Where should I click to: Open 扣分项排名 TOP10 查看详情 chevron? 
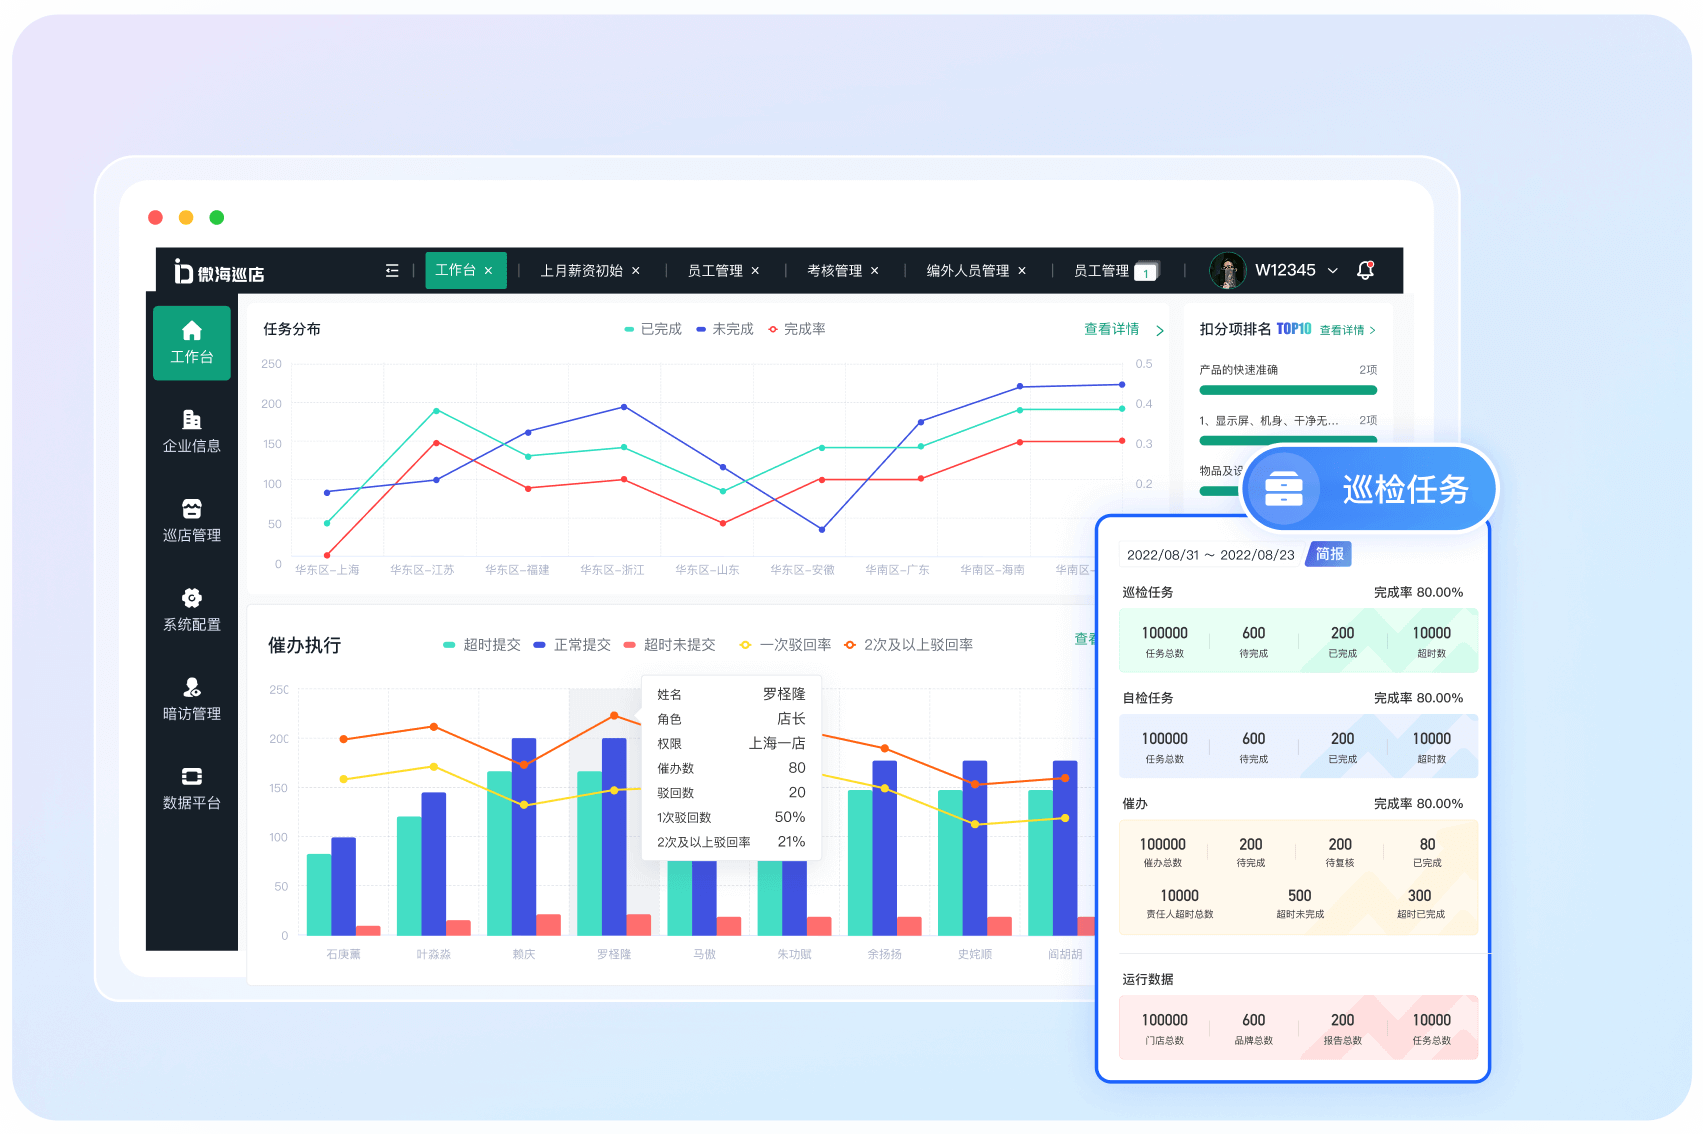(x=1373, y=330)
